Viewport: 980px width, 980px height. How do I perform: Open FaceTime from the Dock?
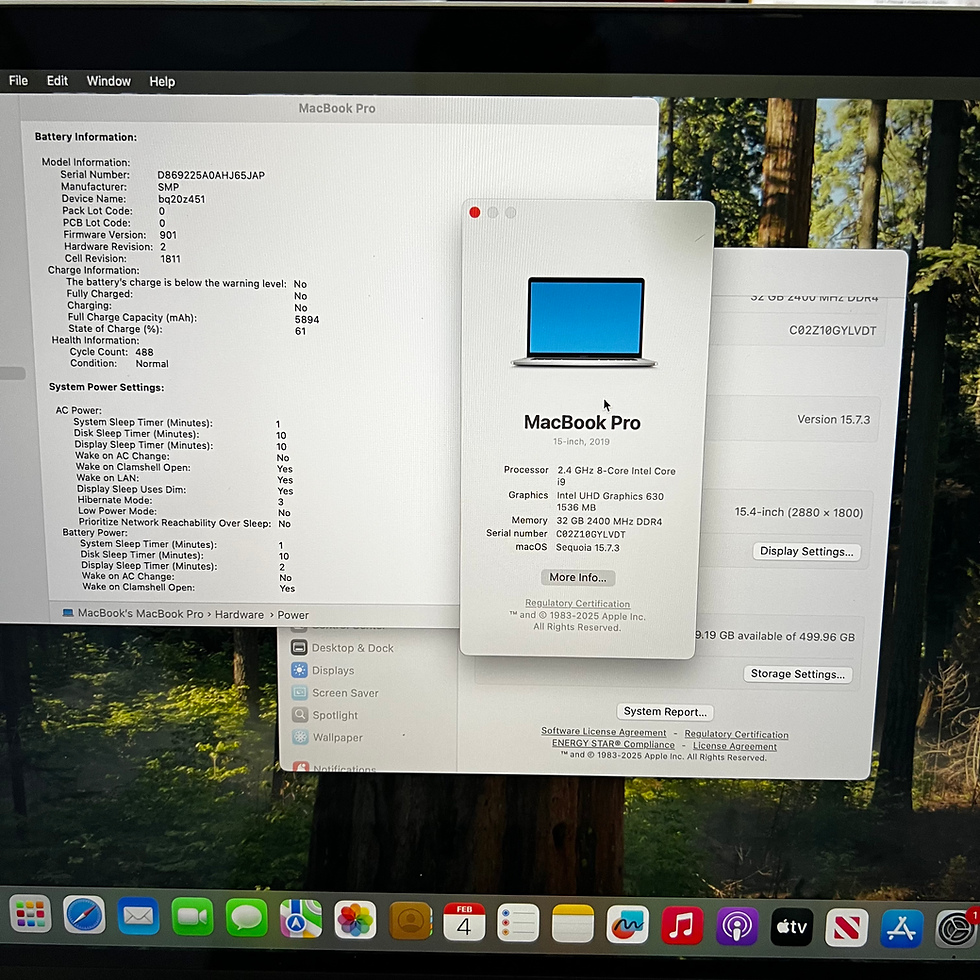(x=192, y=917)
